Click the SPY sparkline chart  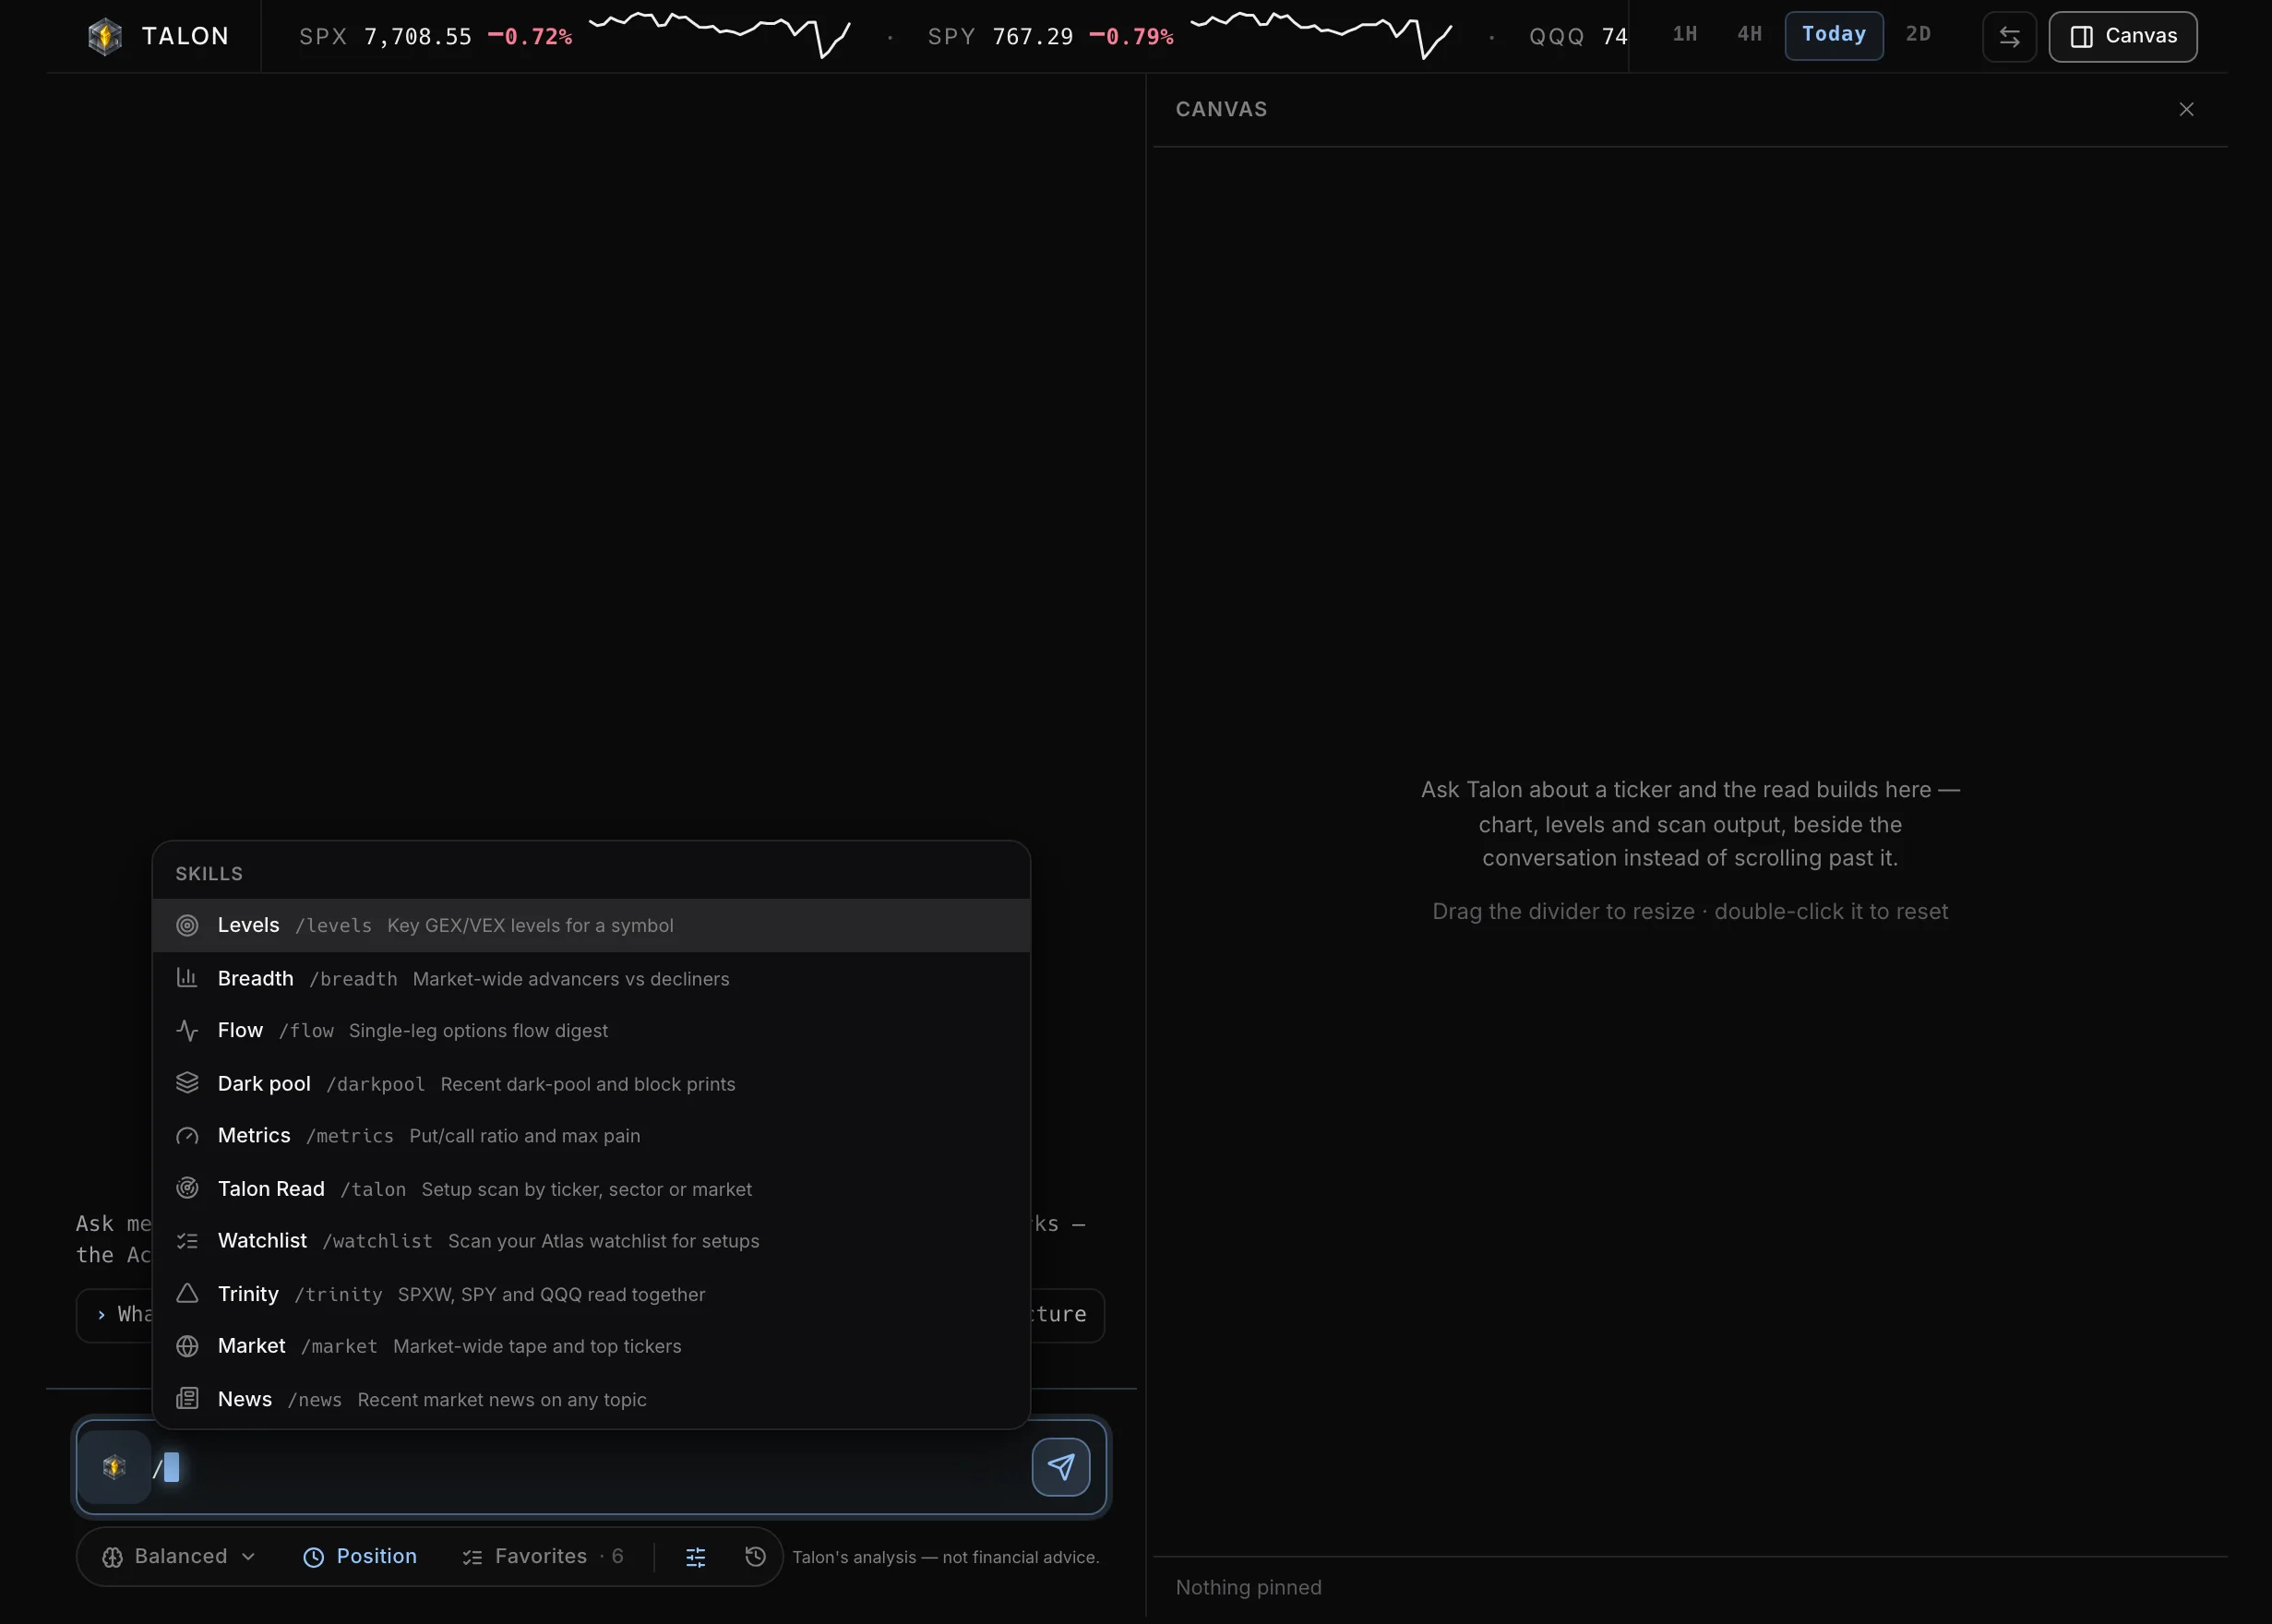coord(1321,35)
